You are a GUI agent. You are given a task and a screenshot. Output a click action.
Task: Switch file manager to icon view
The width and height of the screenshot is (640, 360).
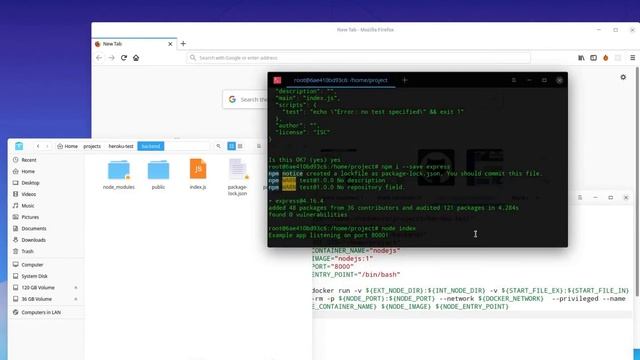pyautogui.click(x=231, y=146)
